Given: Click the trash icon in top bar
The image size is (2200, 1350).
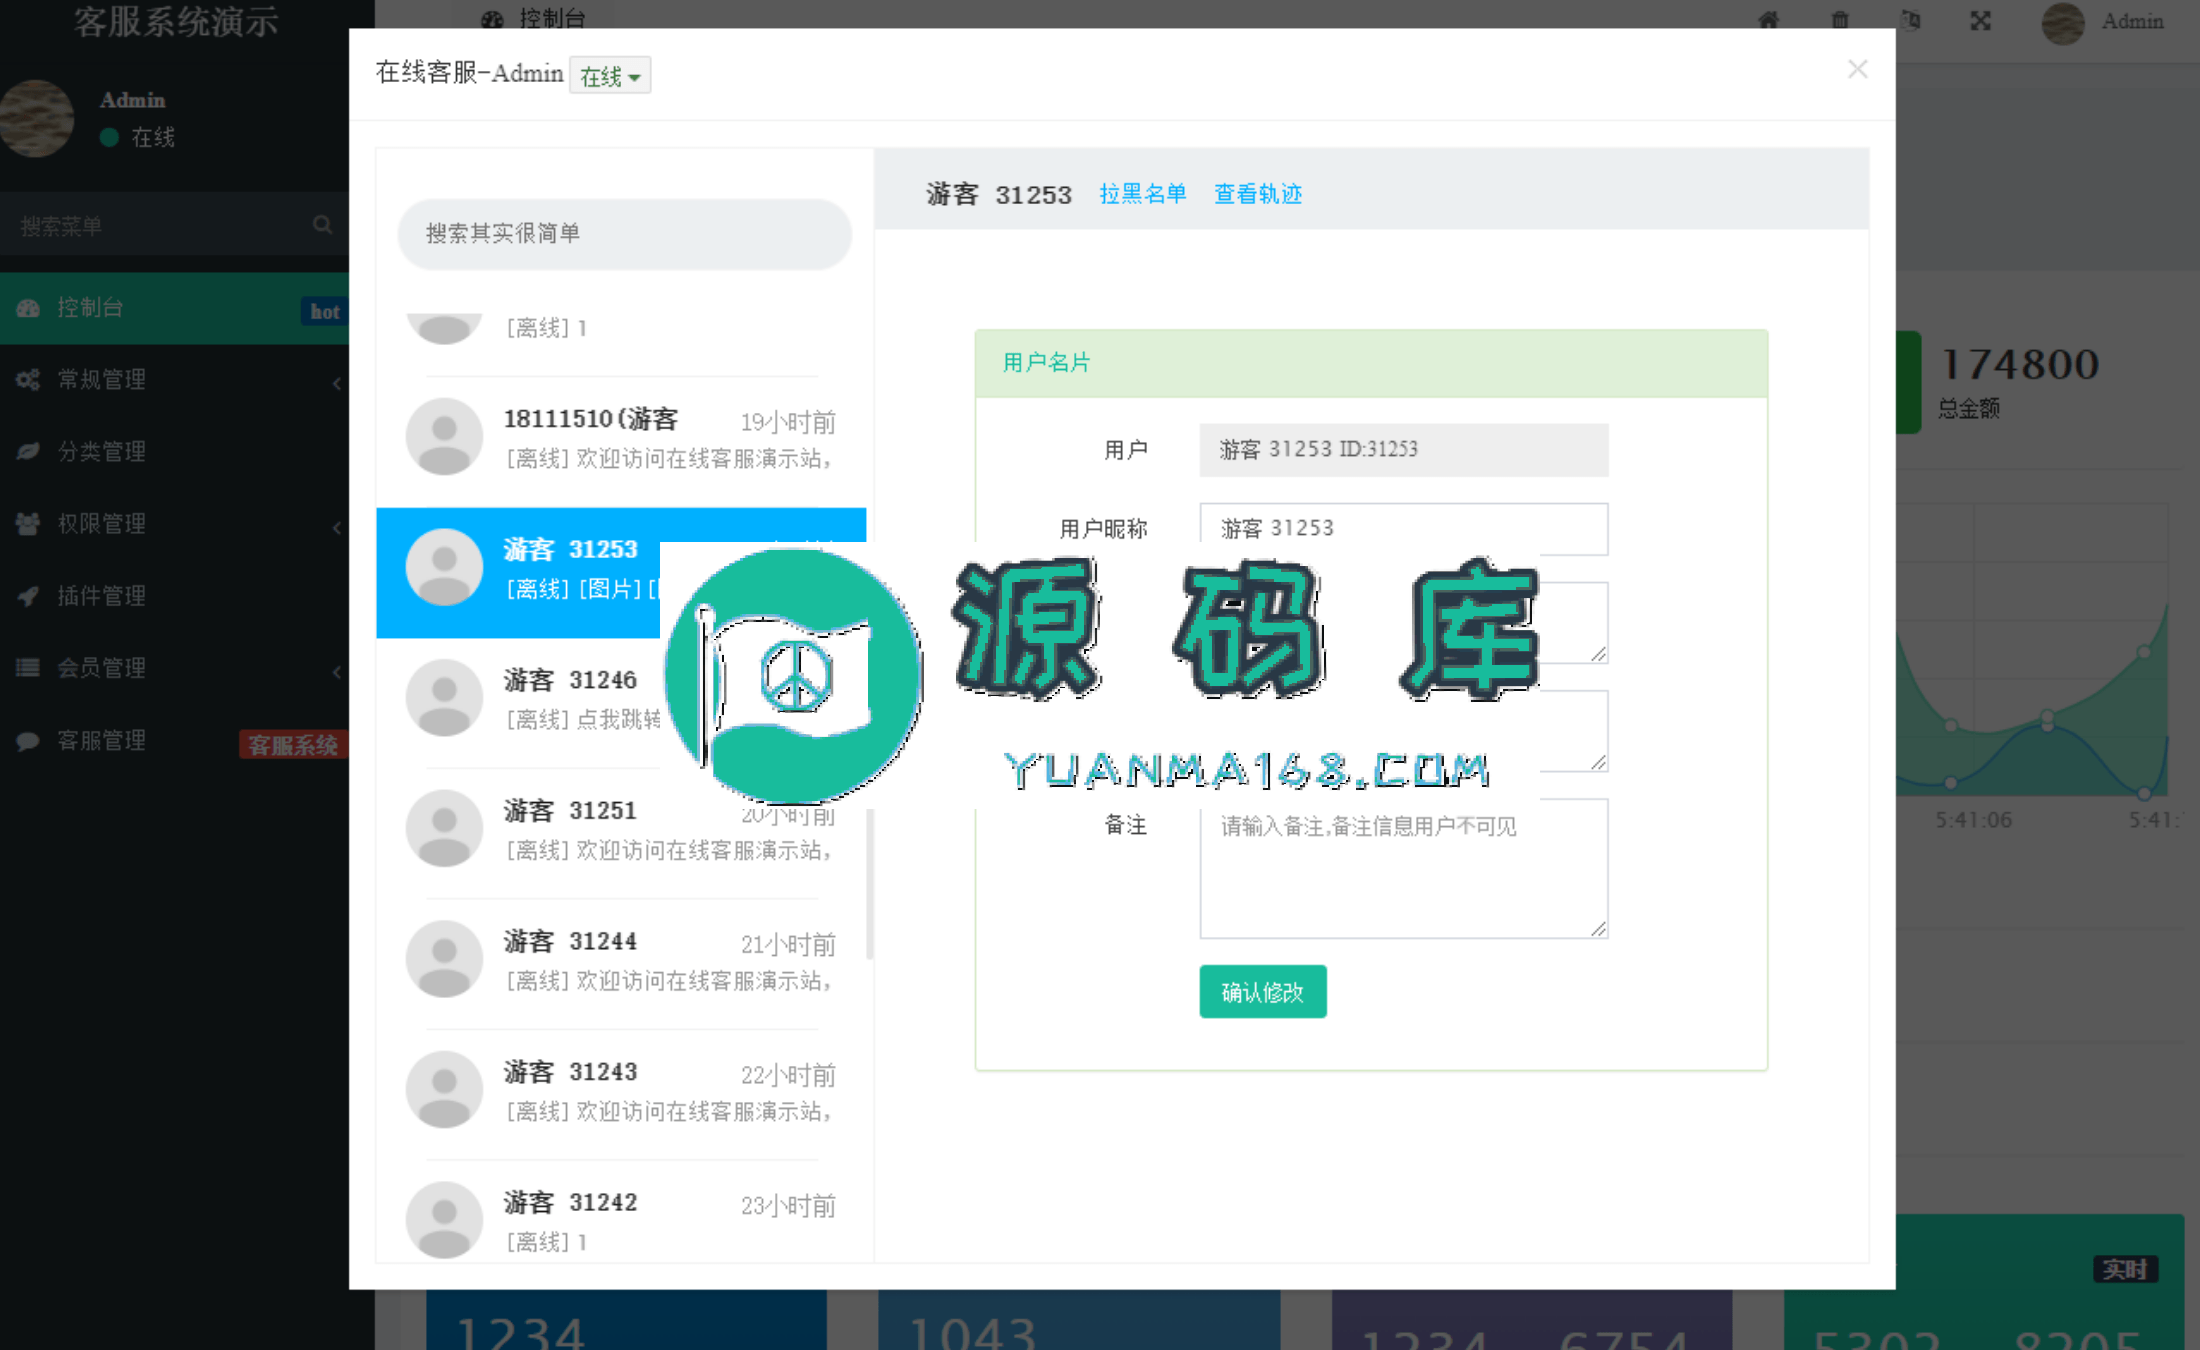Looking at the screenshot, I should point(1840,20).
